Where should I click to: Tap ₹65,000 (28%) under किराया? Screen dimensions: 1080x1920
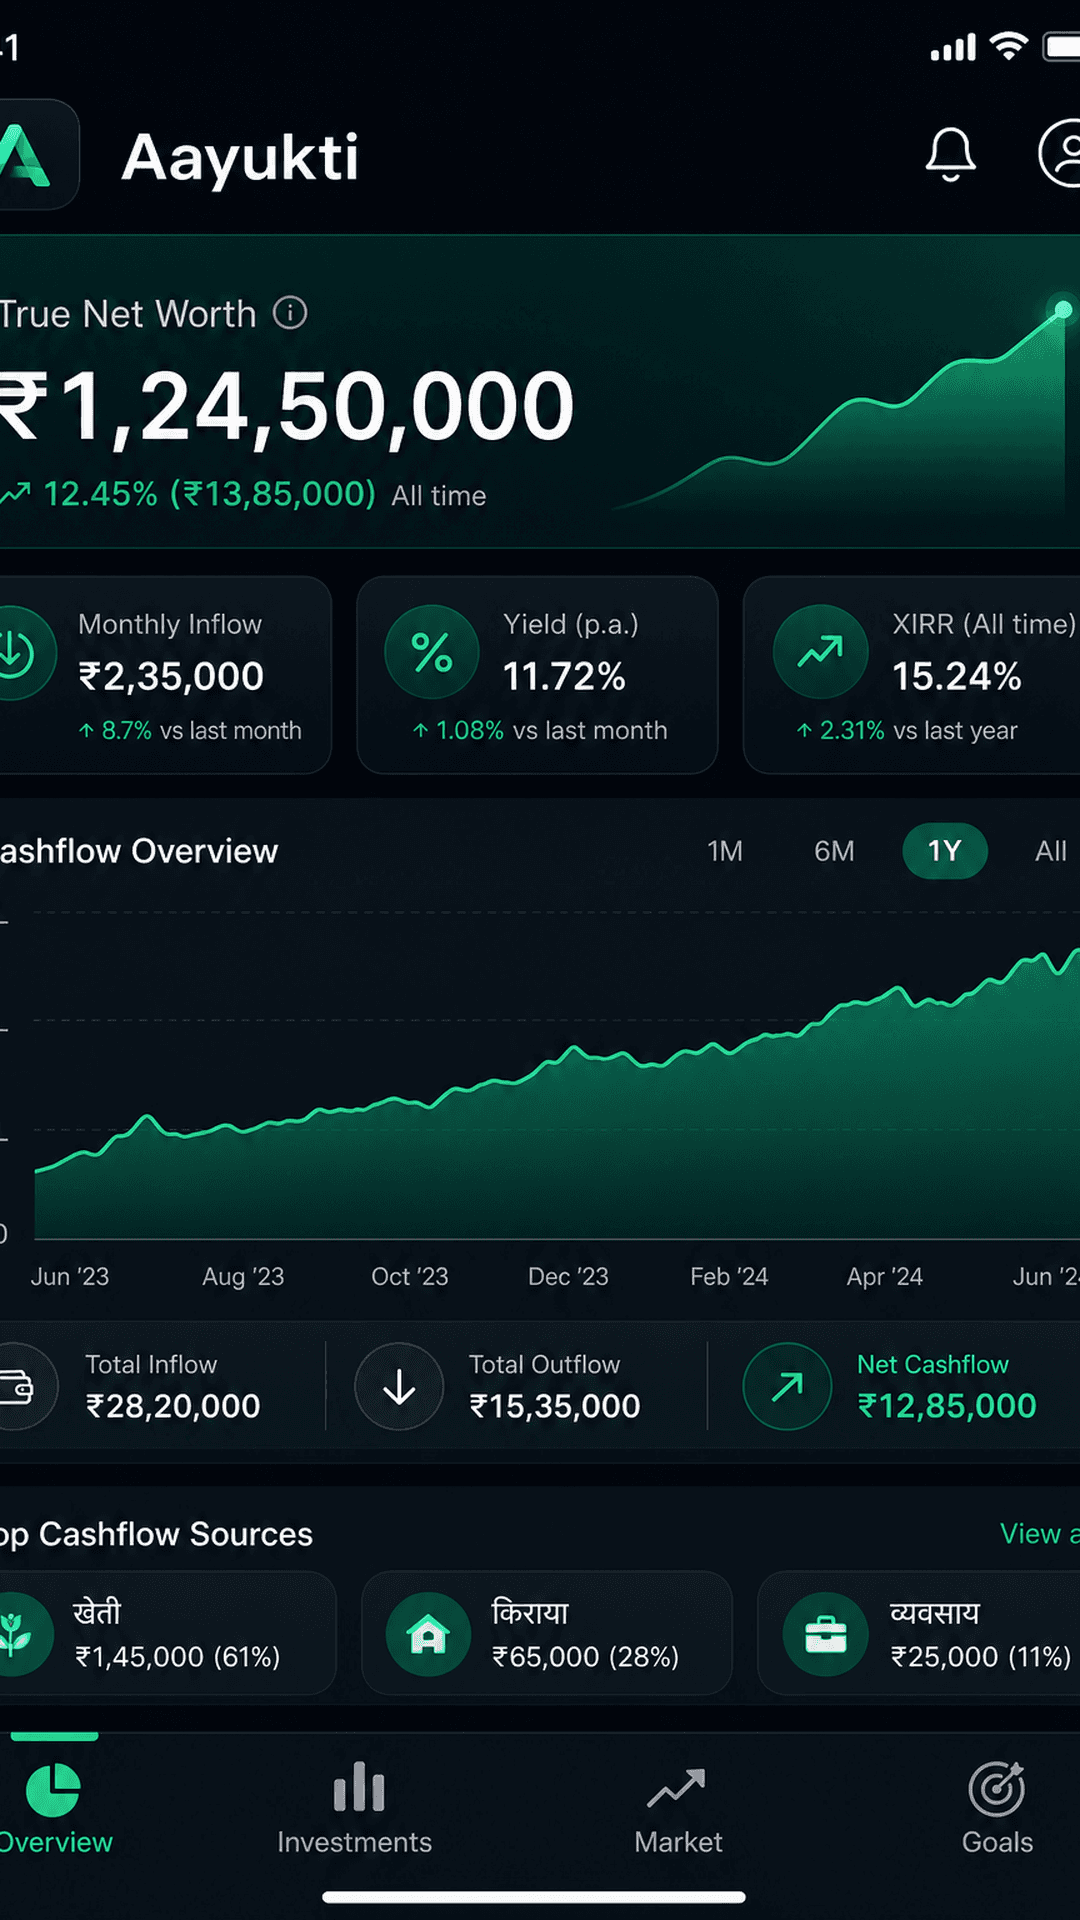586,1657
